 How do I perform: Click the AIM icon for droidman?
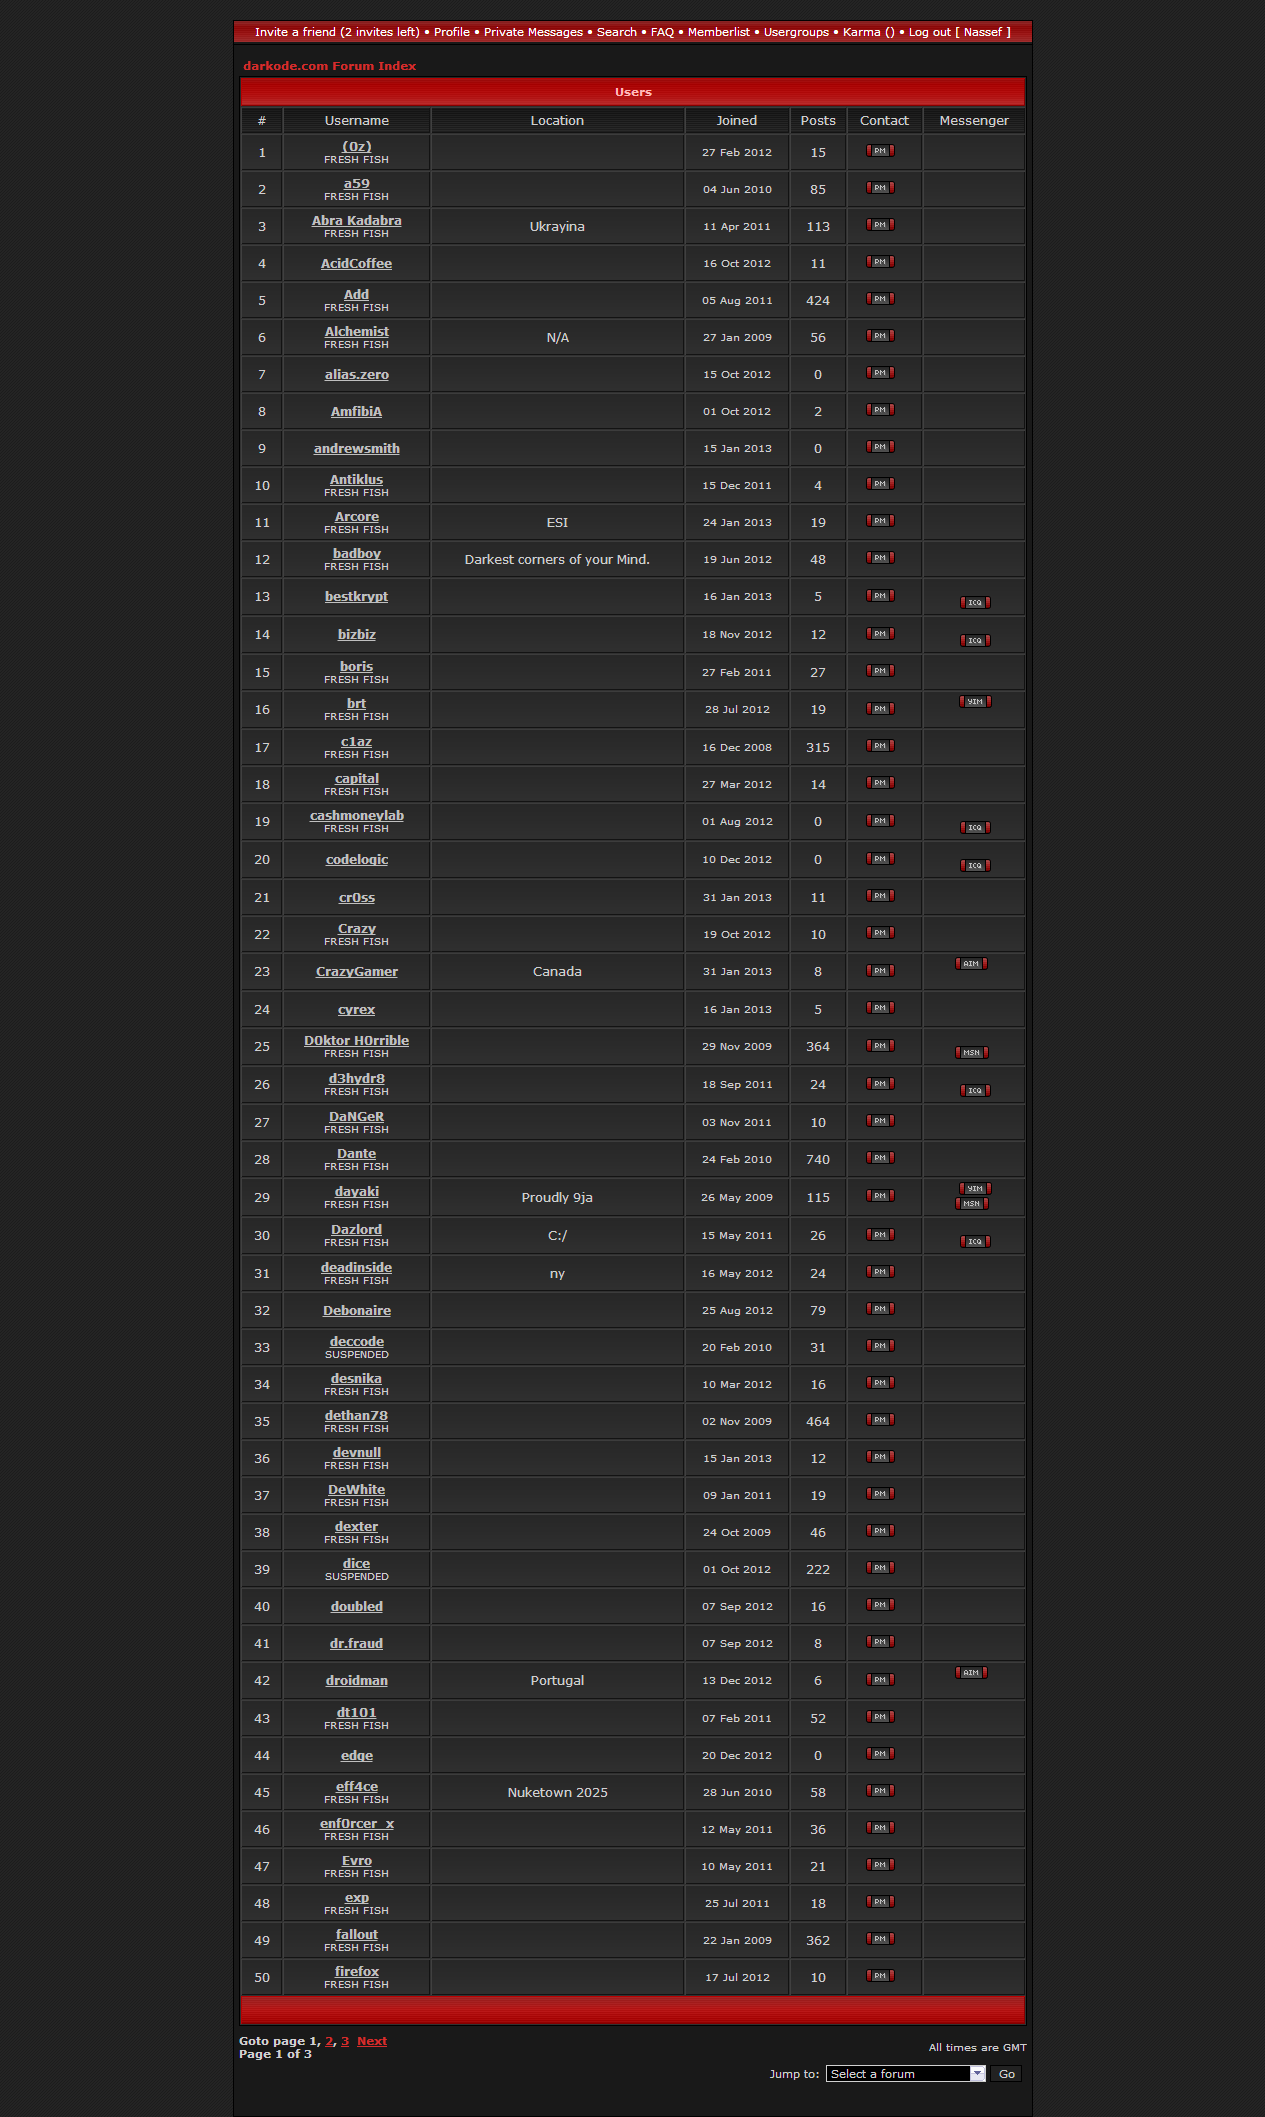tap(970, 1673)
